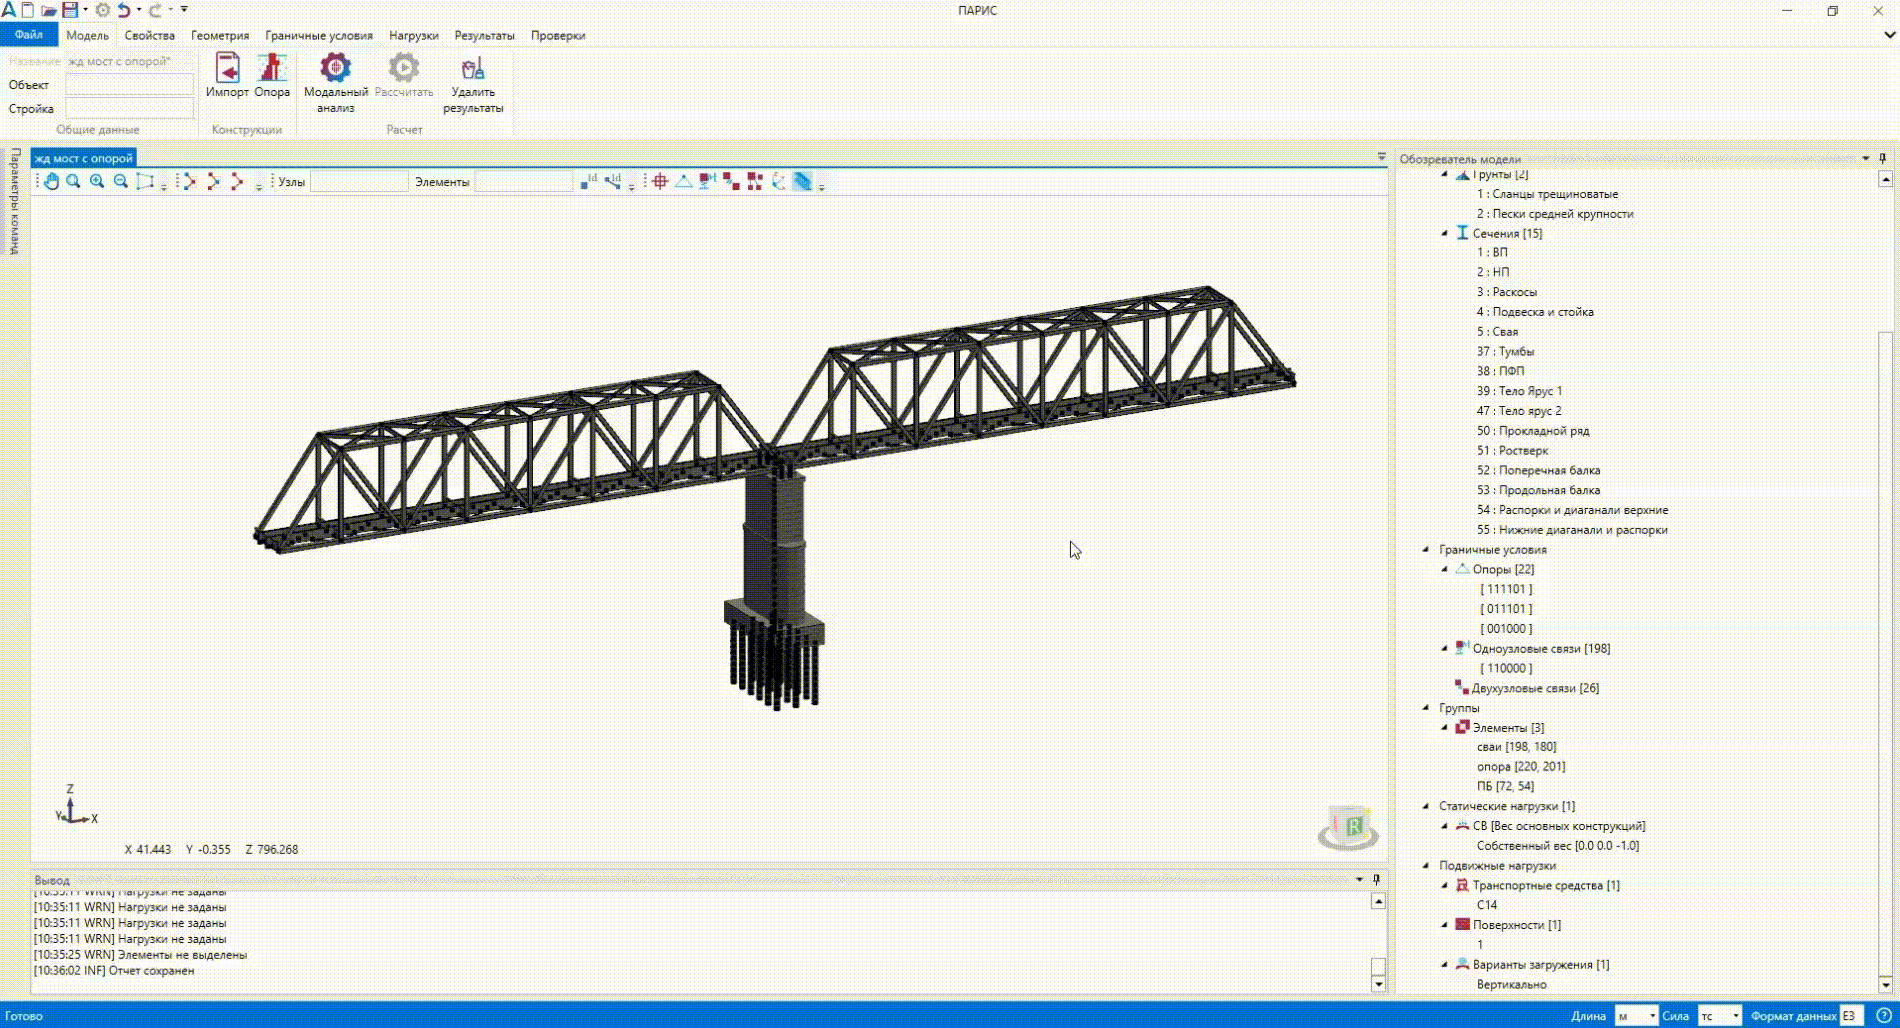Collapse the Статические нагрузки [1] node
This screenshot has height=1028, width=1900.
click(x=1426, y=806)
